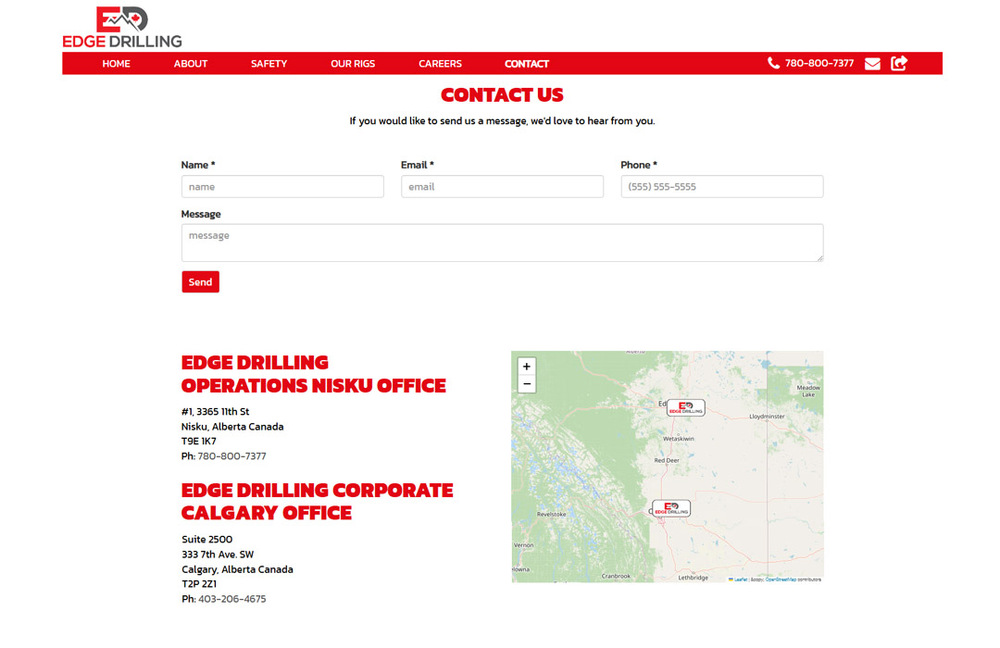
Task: Focus the Email input field
Action: pos(502,187)
